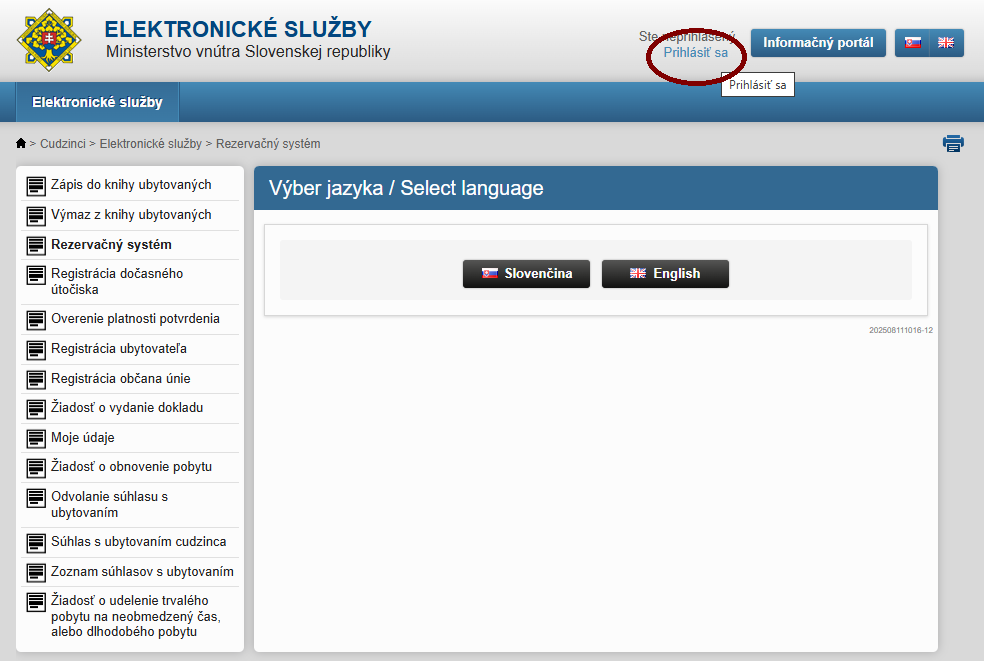Open Registrácia dočasného útočiska item

click(x=117, y=281)
